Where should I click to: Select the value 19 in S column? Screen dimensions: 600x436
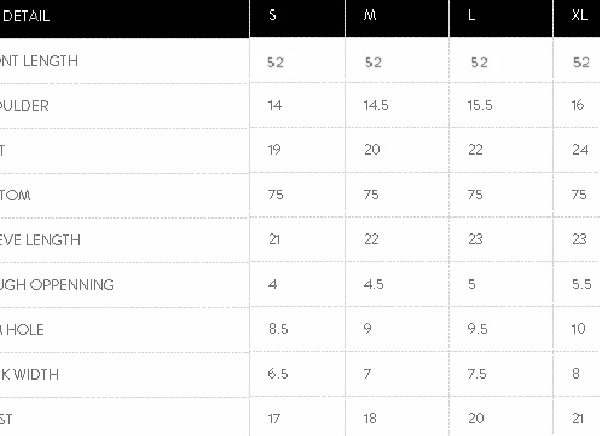click(x=275, y=150)
